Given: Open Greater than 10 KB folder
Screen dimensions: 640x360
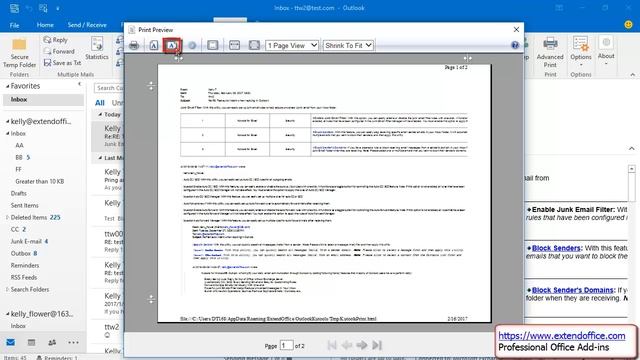Looking at the screenshot, I should (x=40, y=181).
